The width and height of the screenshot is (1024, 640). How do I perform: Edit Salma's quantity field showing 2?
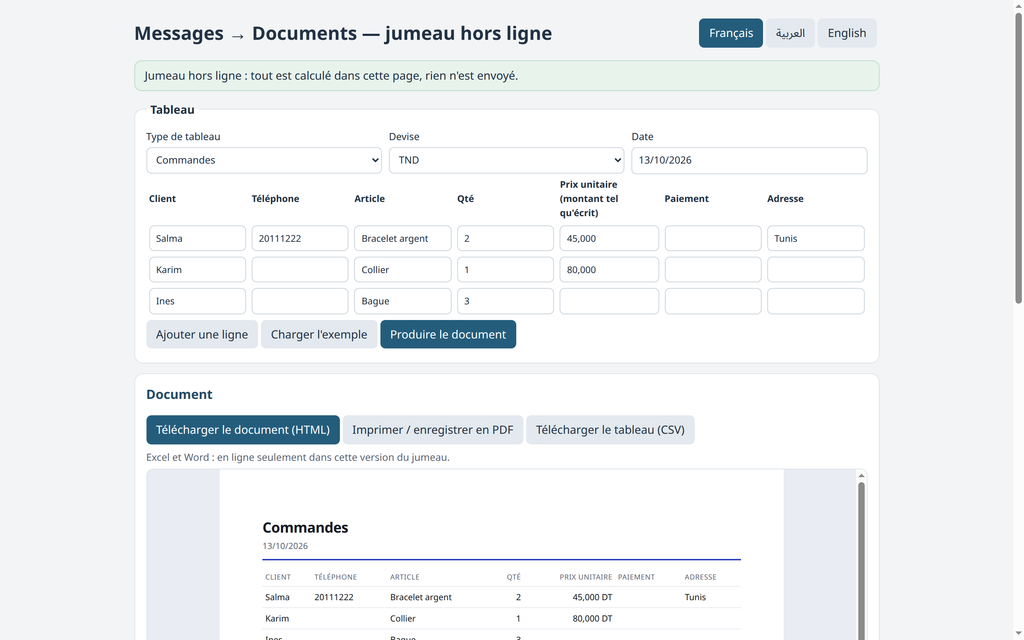click(x=505, y=238)
